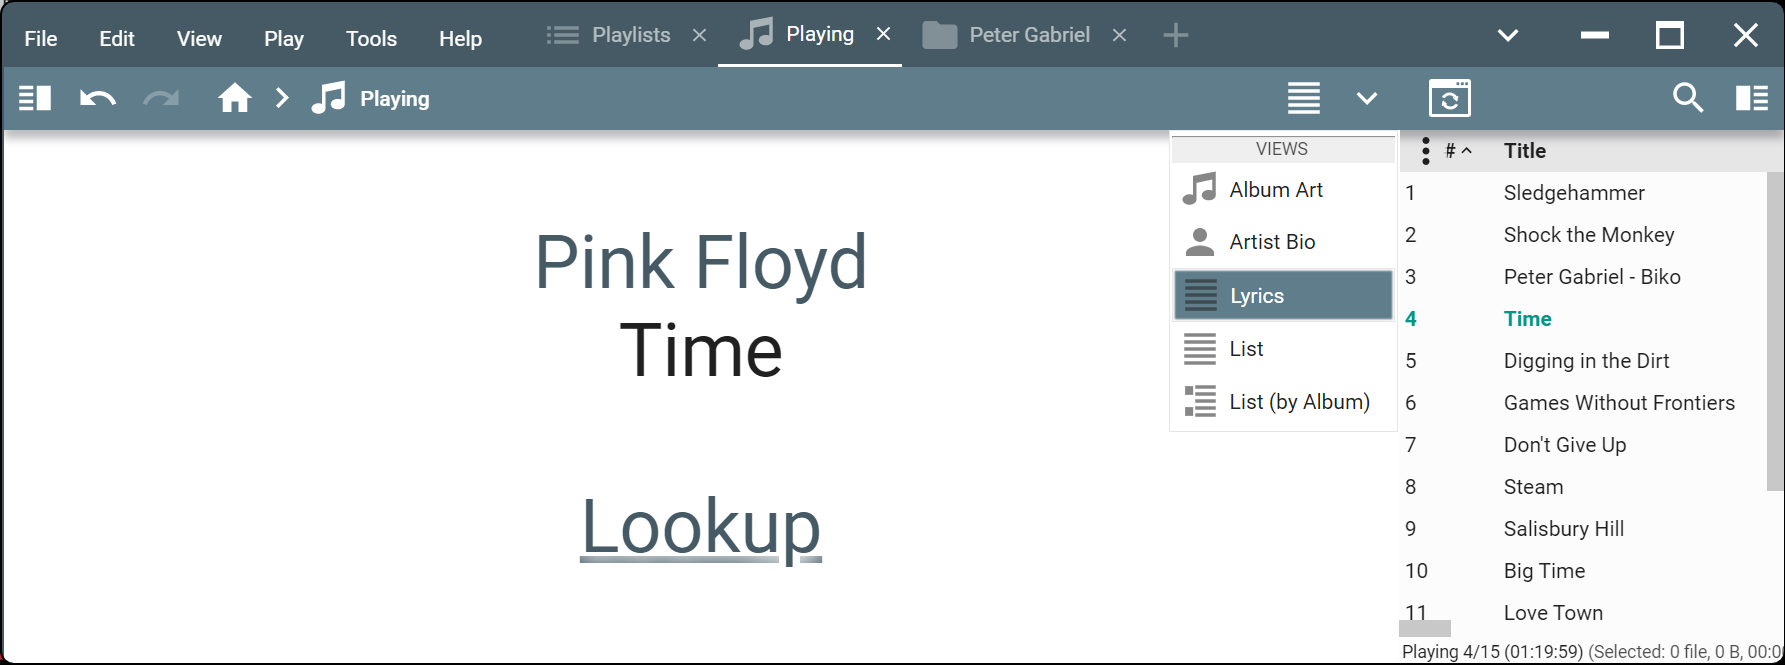Click the vertical scrollbar in track list
This screenshot has width=1785, height=665.
(x=1775, y=330)
